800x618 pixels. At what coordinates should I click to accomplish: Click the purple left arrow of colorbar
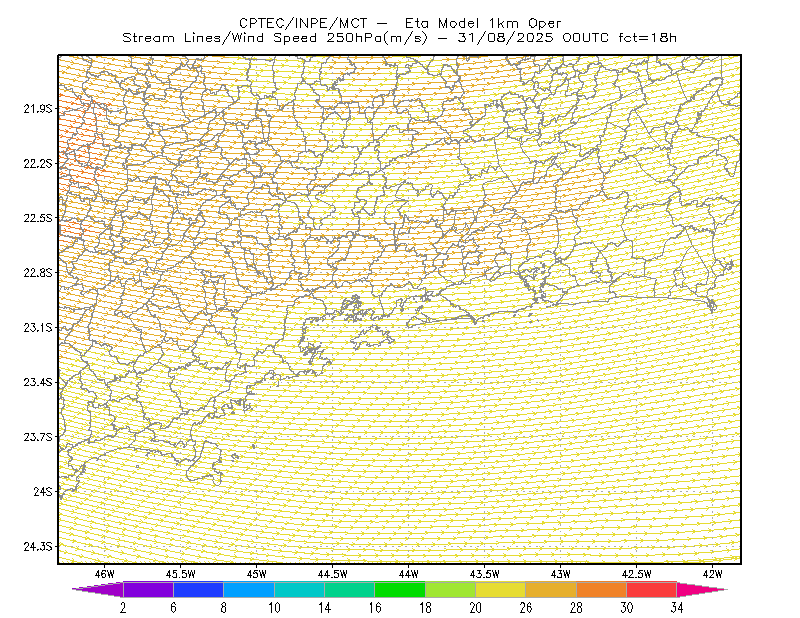click(98, 589)
